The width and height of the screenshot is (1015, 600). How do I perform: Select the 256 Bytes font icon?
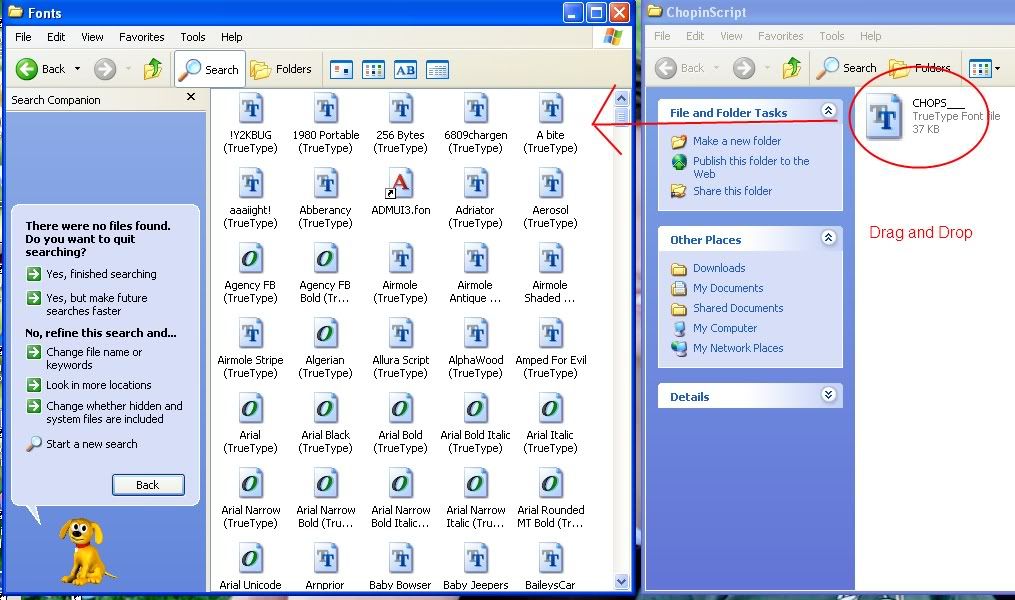(x=401, y=109)
